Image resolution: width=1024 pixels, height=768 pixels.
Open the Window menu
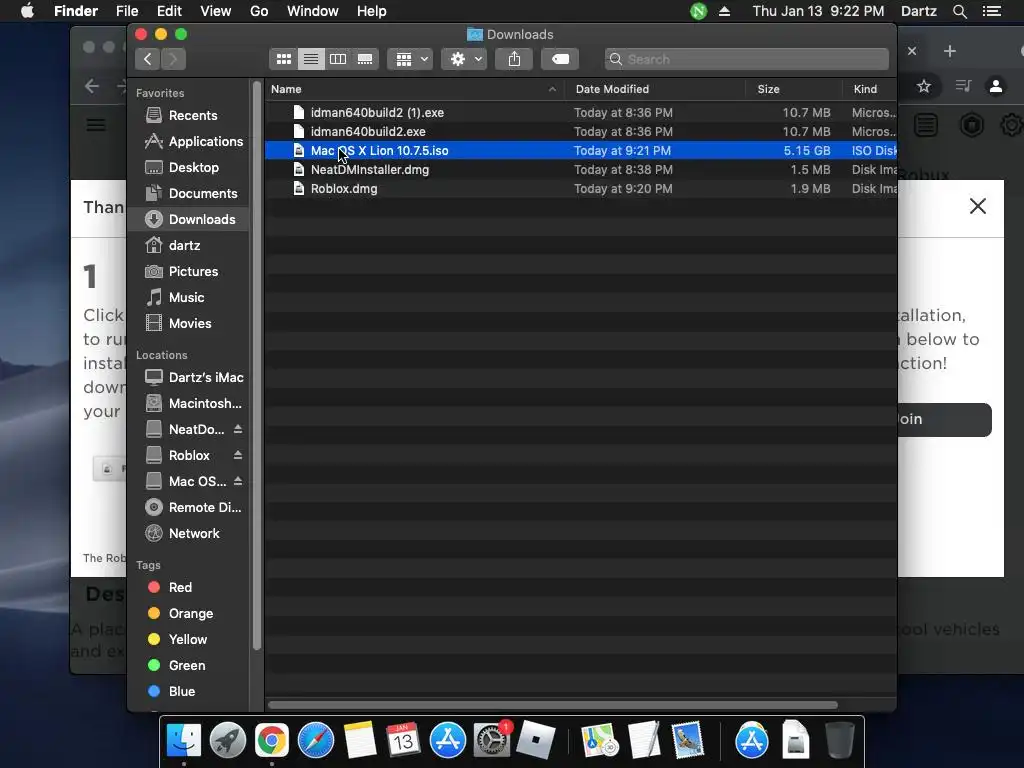pyautogui.click(x=313, y=11)
